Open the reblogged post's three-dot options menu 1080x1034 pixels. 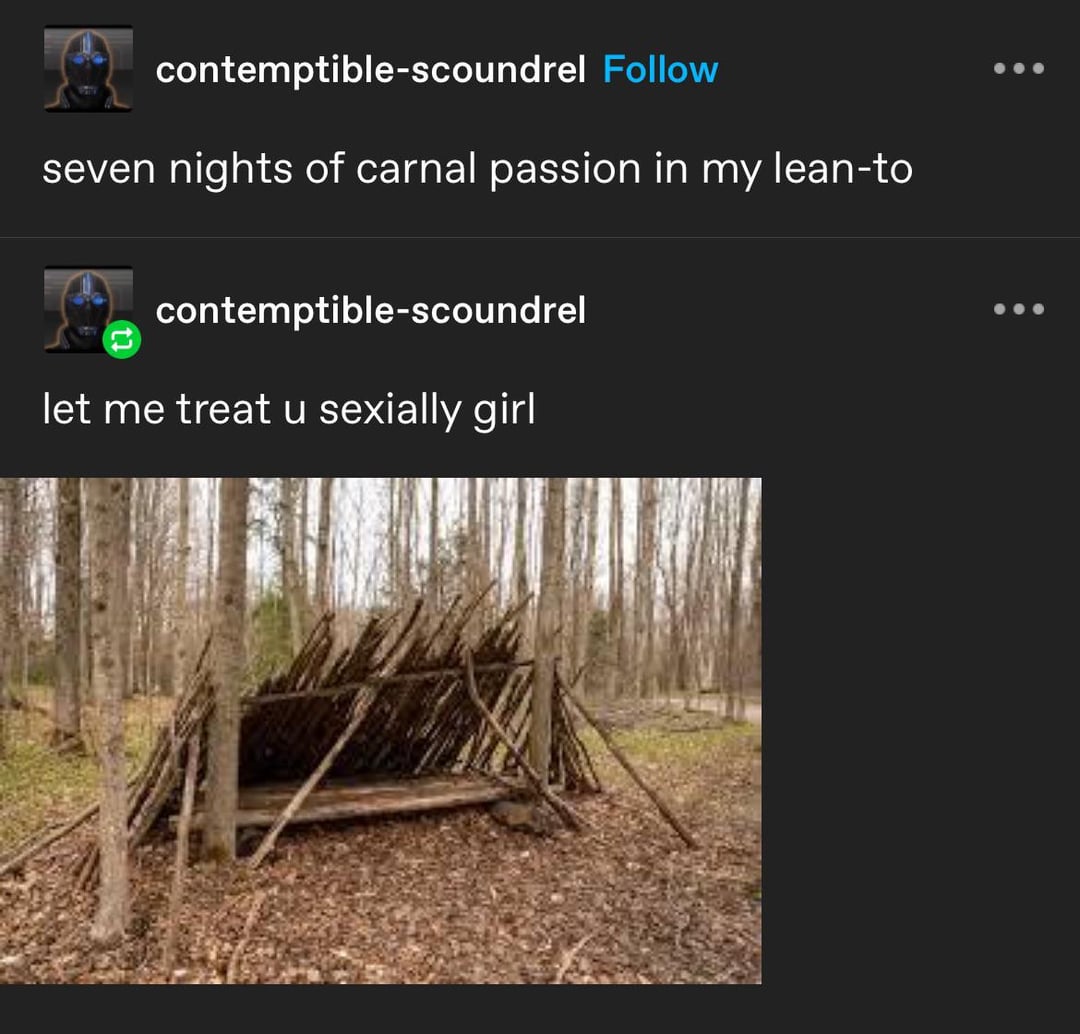click(x=1019, y=309)
